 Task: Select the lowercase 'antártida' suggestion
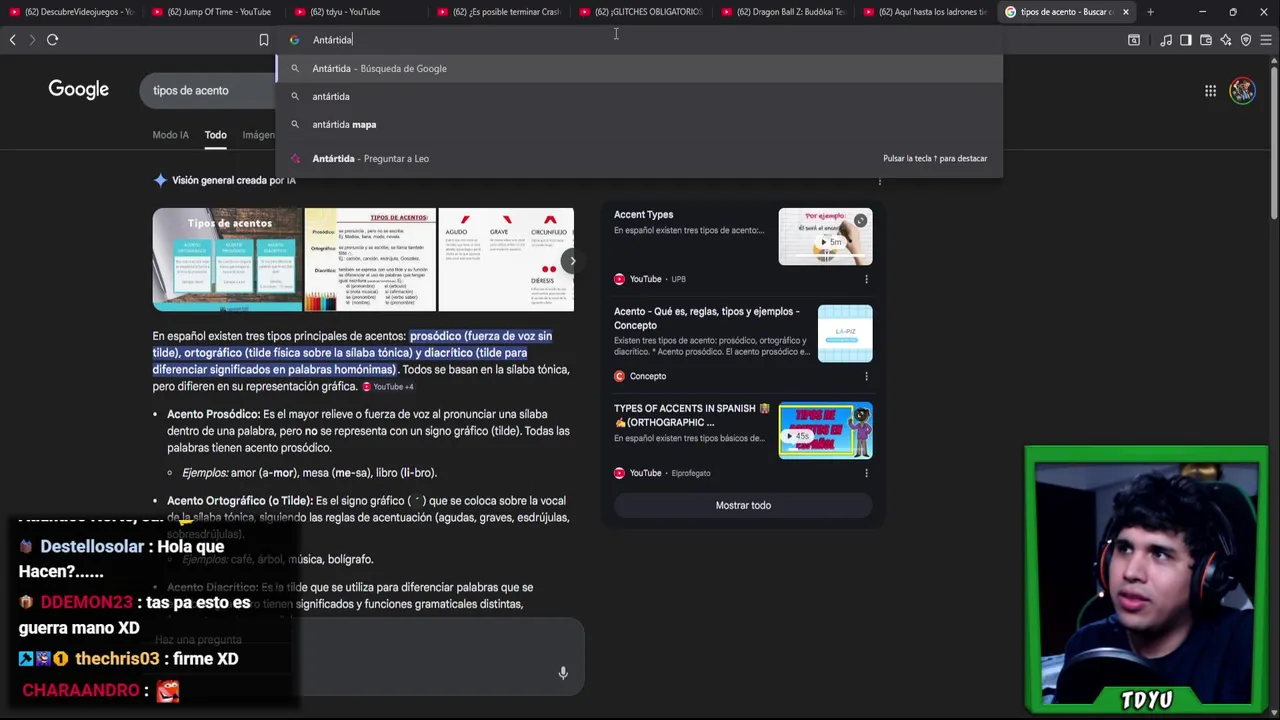coord(639,97)
